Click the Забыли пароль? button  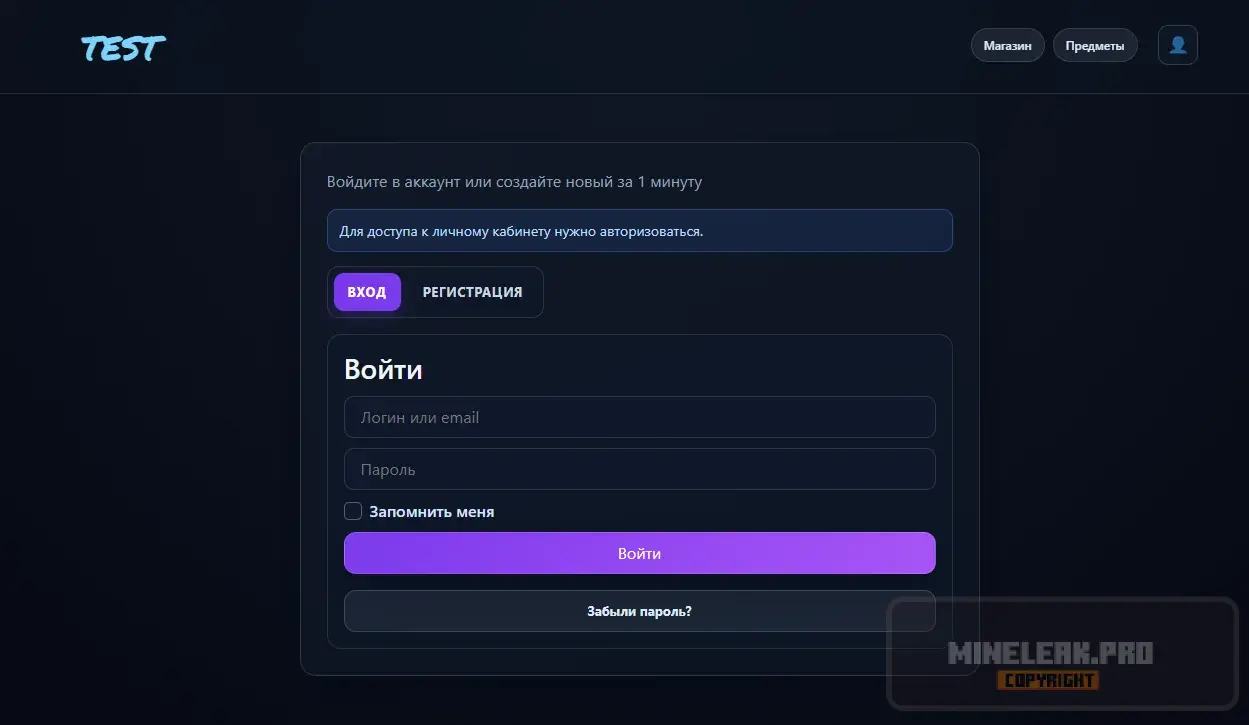point(639,611)
